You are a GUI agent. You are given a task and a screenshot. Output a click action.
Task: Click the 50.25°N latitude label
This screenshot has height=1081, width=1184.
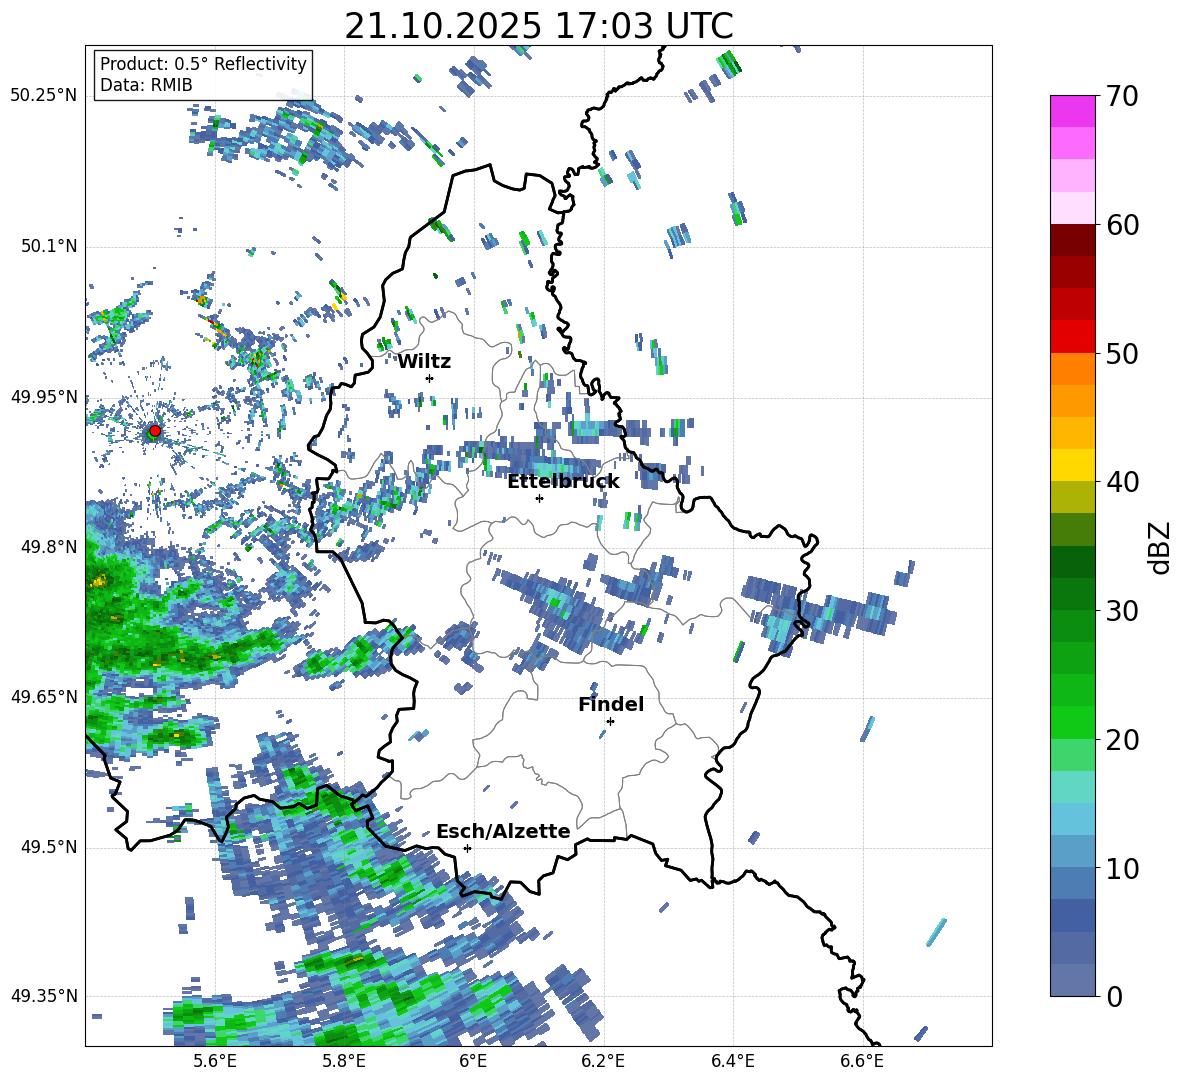click(44, 96)
